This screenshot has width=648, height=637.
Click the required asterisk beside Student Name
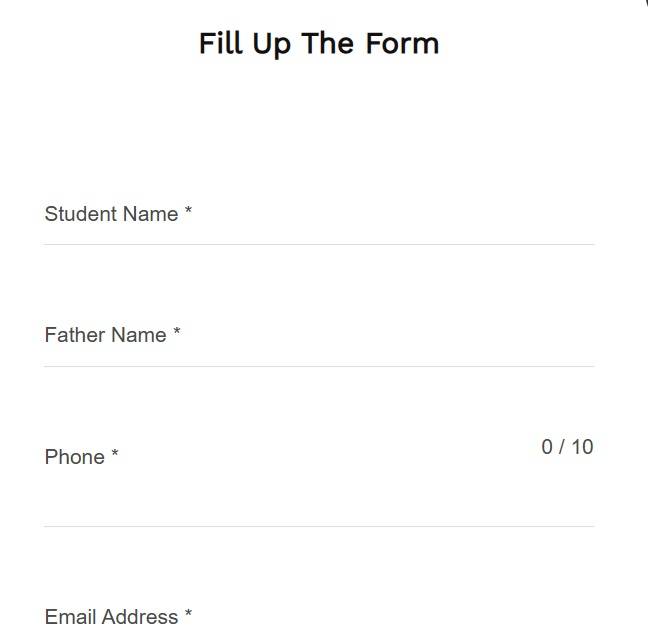click(x=188, y=212)
